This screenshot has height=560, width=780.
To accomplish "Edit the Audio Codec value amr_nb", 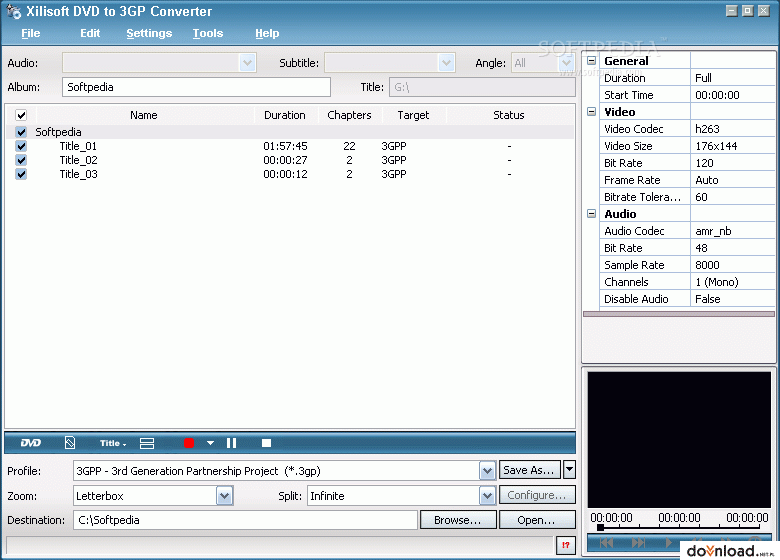I will [x=733, y=231].
